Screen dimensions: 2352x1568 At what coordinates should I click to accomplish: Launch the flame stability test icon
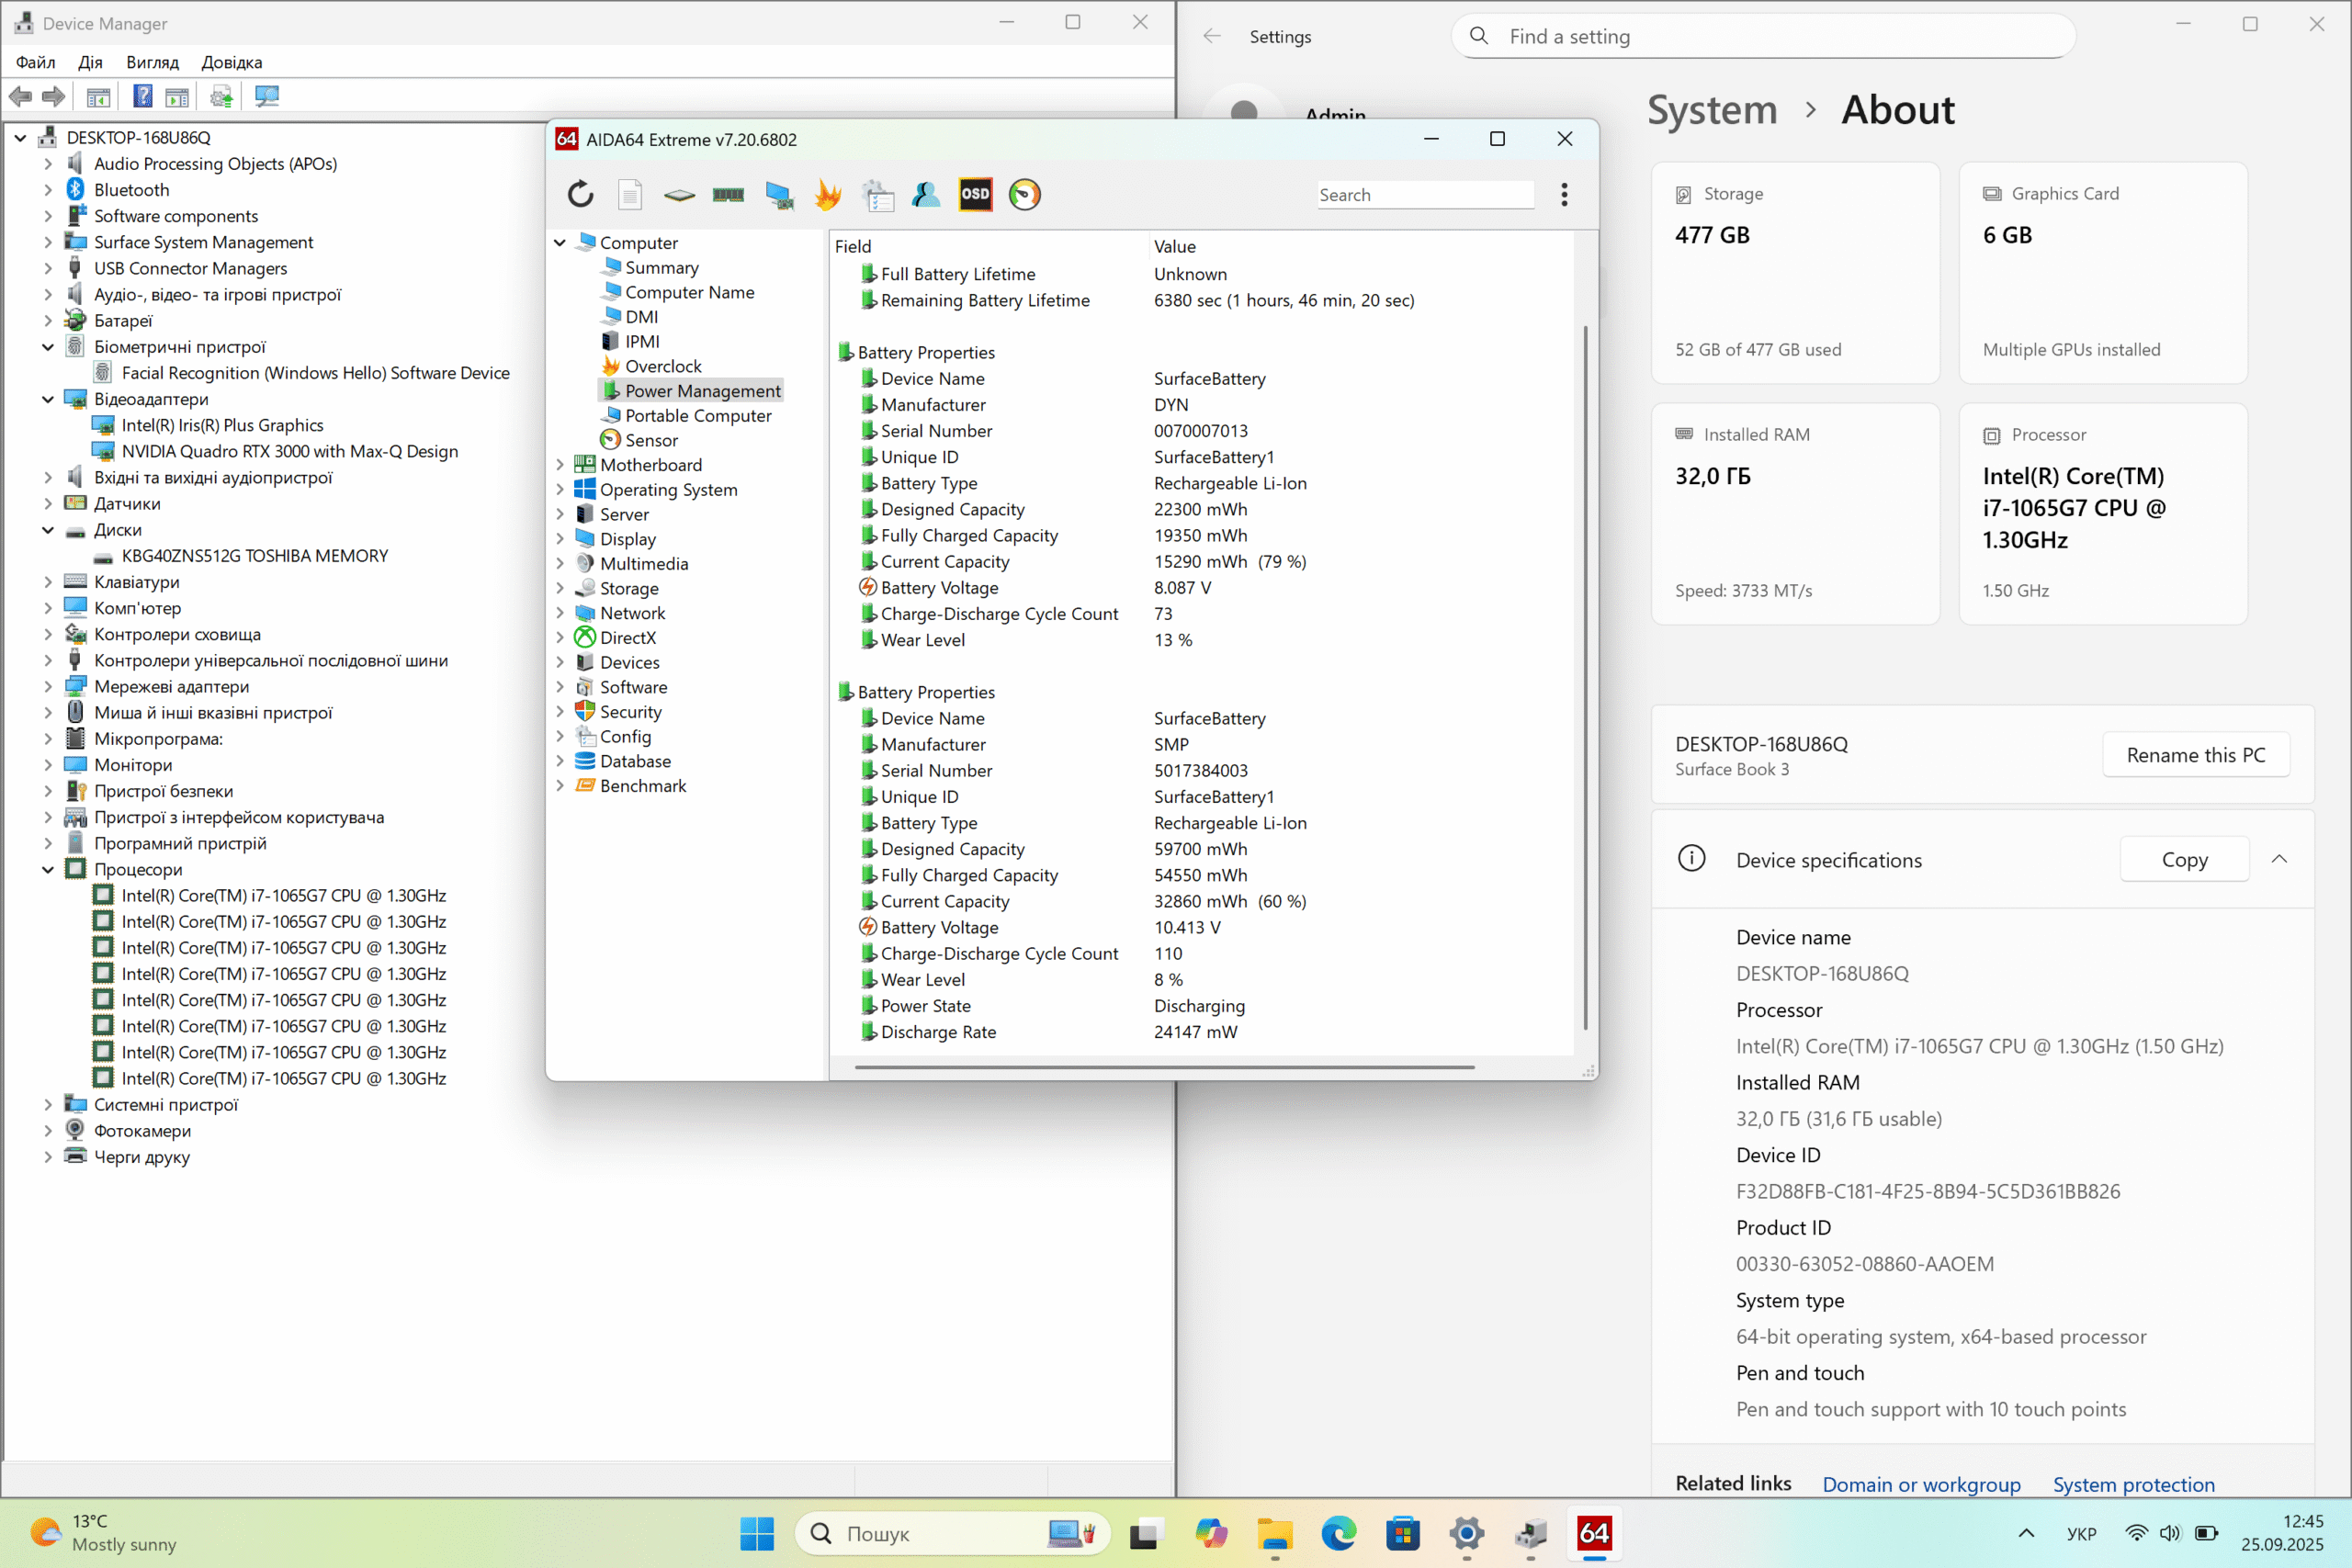pyautogui.click(x=827, y=194)
